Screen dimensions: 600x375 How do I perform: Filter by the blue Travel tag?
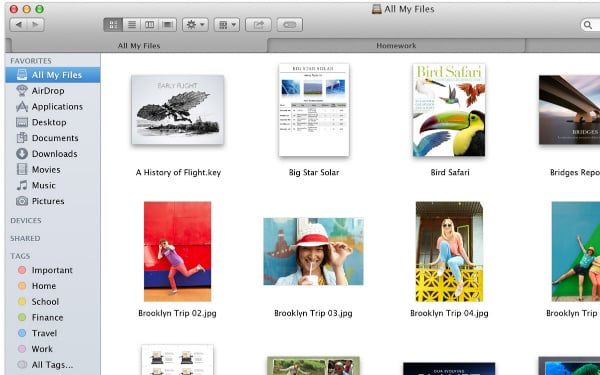coord(53,333)
